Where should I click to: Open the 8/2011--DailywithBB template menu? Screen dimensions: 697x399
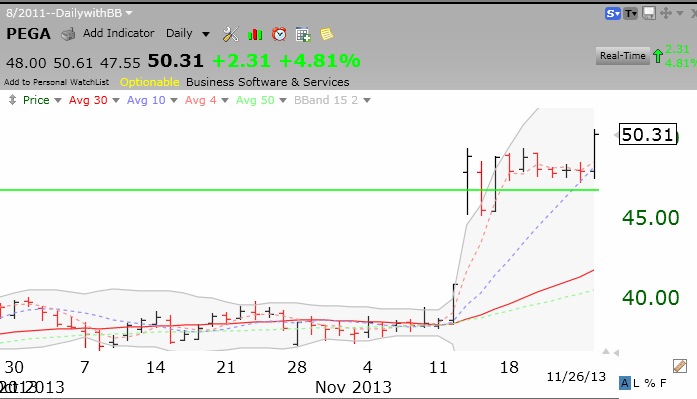pyautogui.click(x=69, y=13)
